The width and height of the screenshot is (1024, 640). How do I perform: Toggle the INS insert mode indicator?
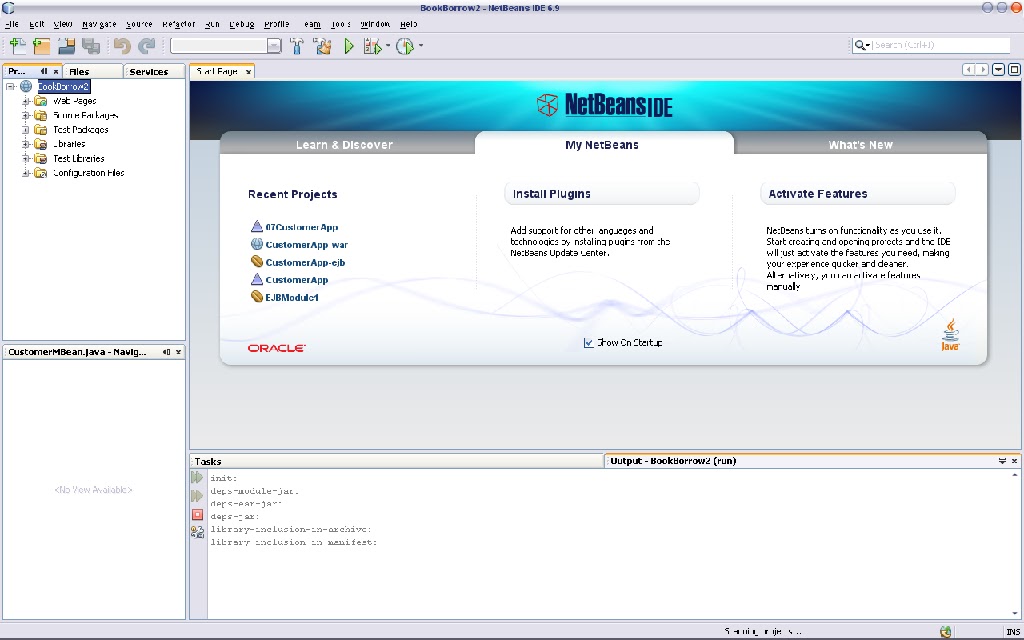[1013, 632]
